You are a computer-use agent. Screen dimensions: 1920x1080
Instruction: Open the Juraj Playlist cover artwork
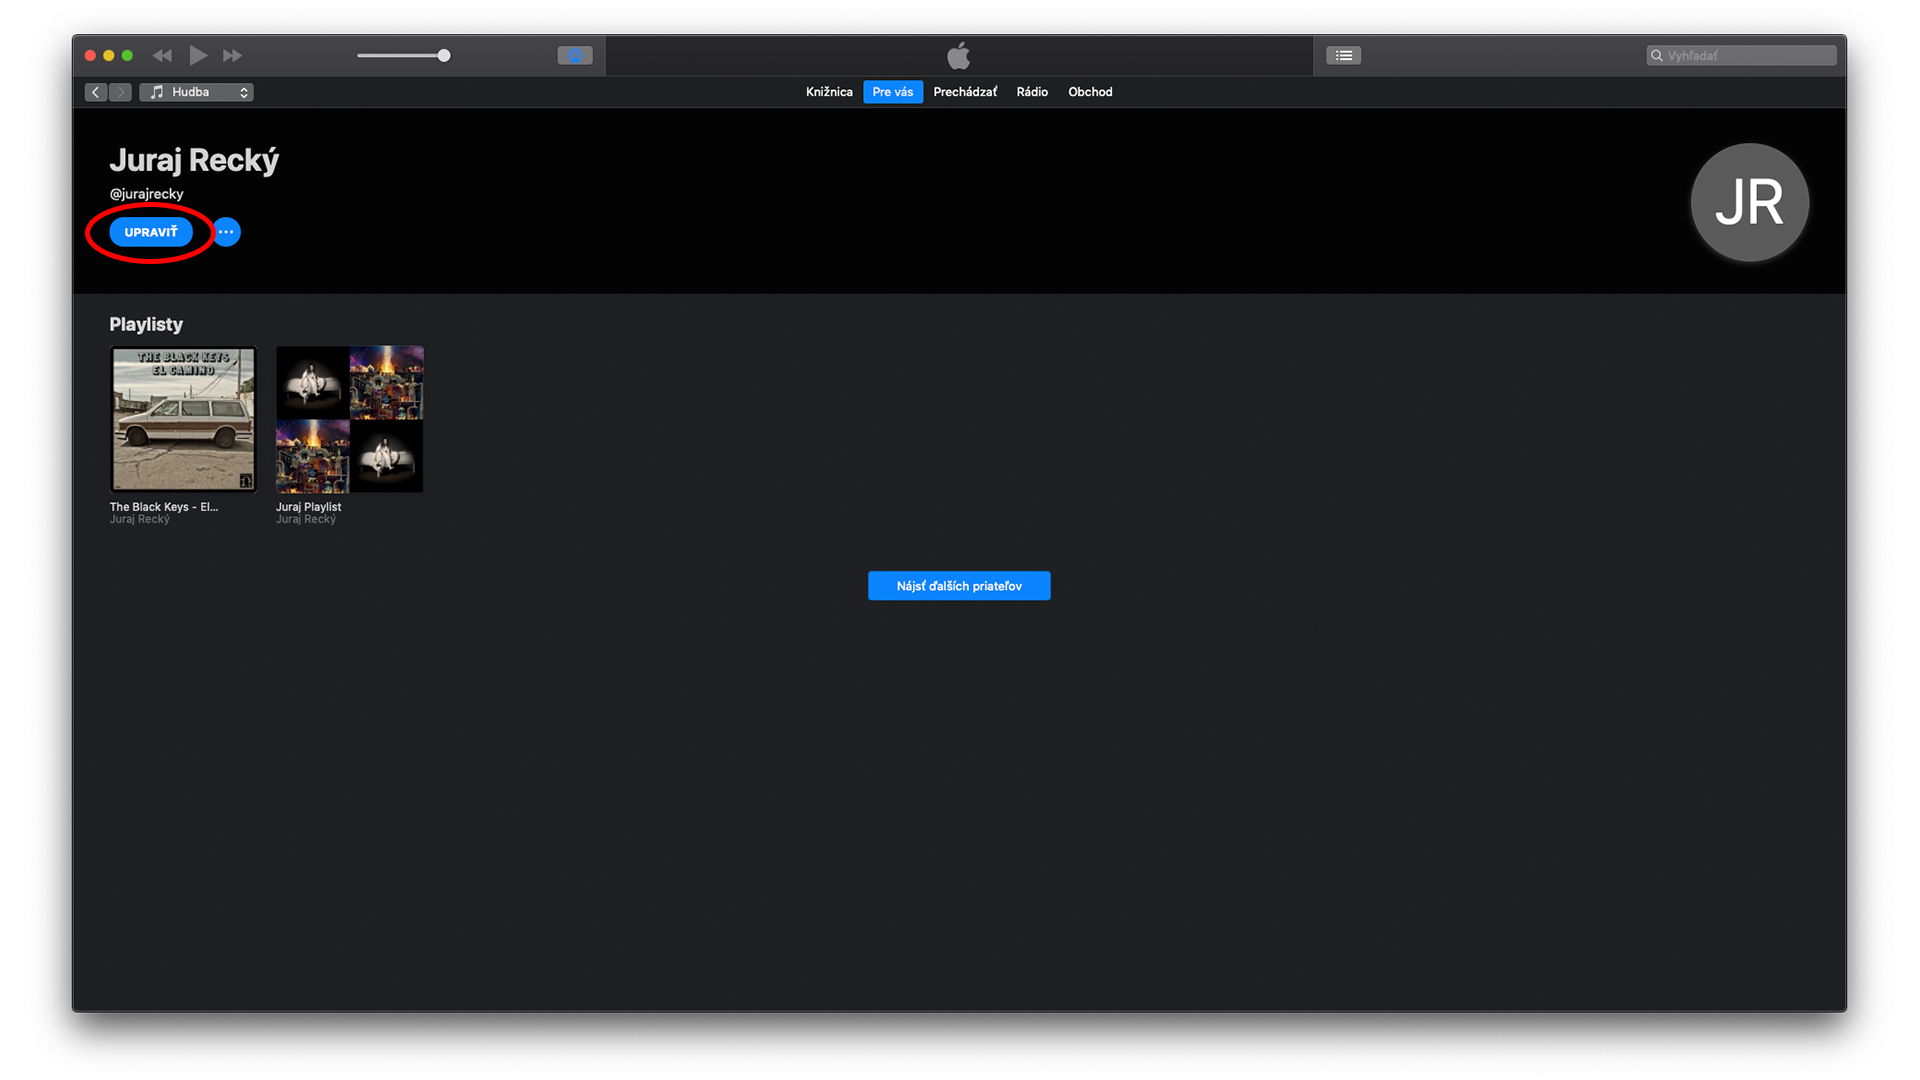pos(350,419)
